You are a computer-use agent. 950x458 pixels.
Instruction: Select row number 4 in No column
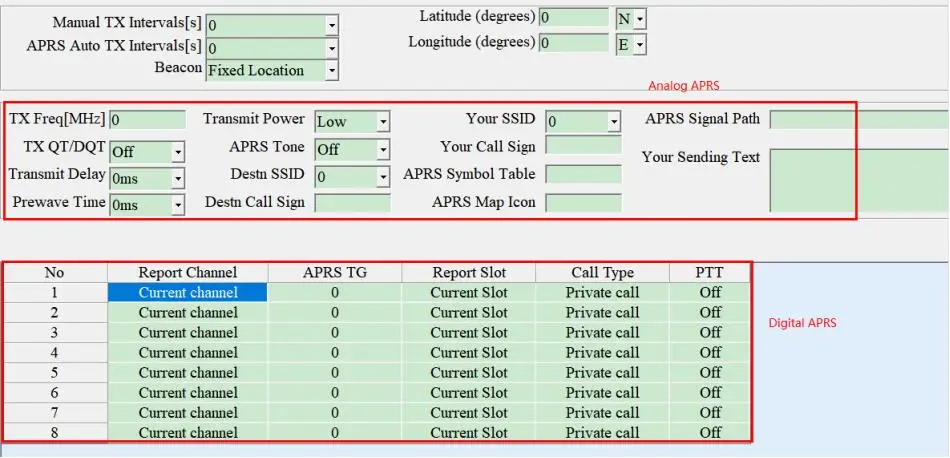coord(55,353)
